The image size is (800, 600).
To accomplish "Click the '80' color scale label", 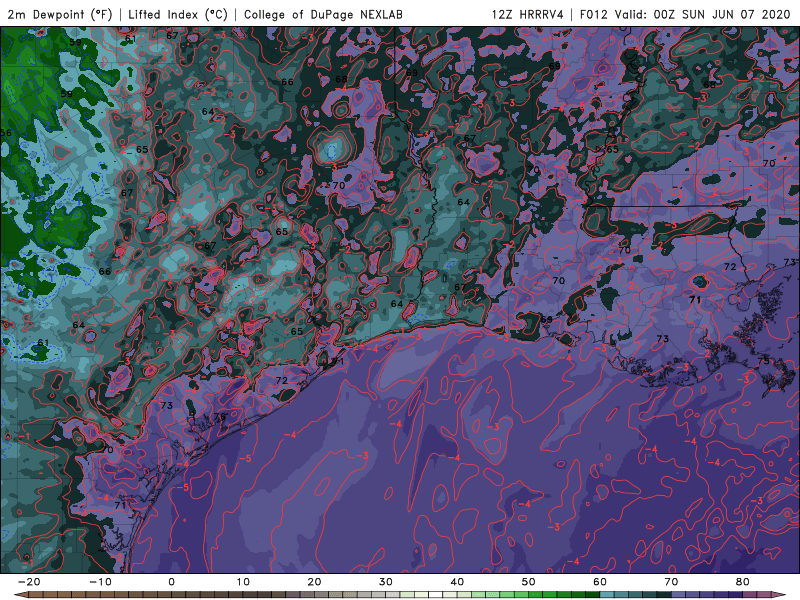I will (743, 582).
